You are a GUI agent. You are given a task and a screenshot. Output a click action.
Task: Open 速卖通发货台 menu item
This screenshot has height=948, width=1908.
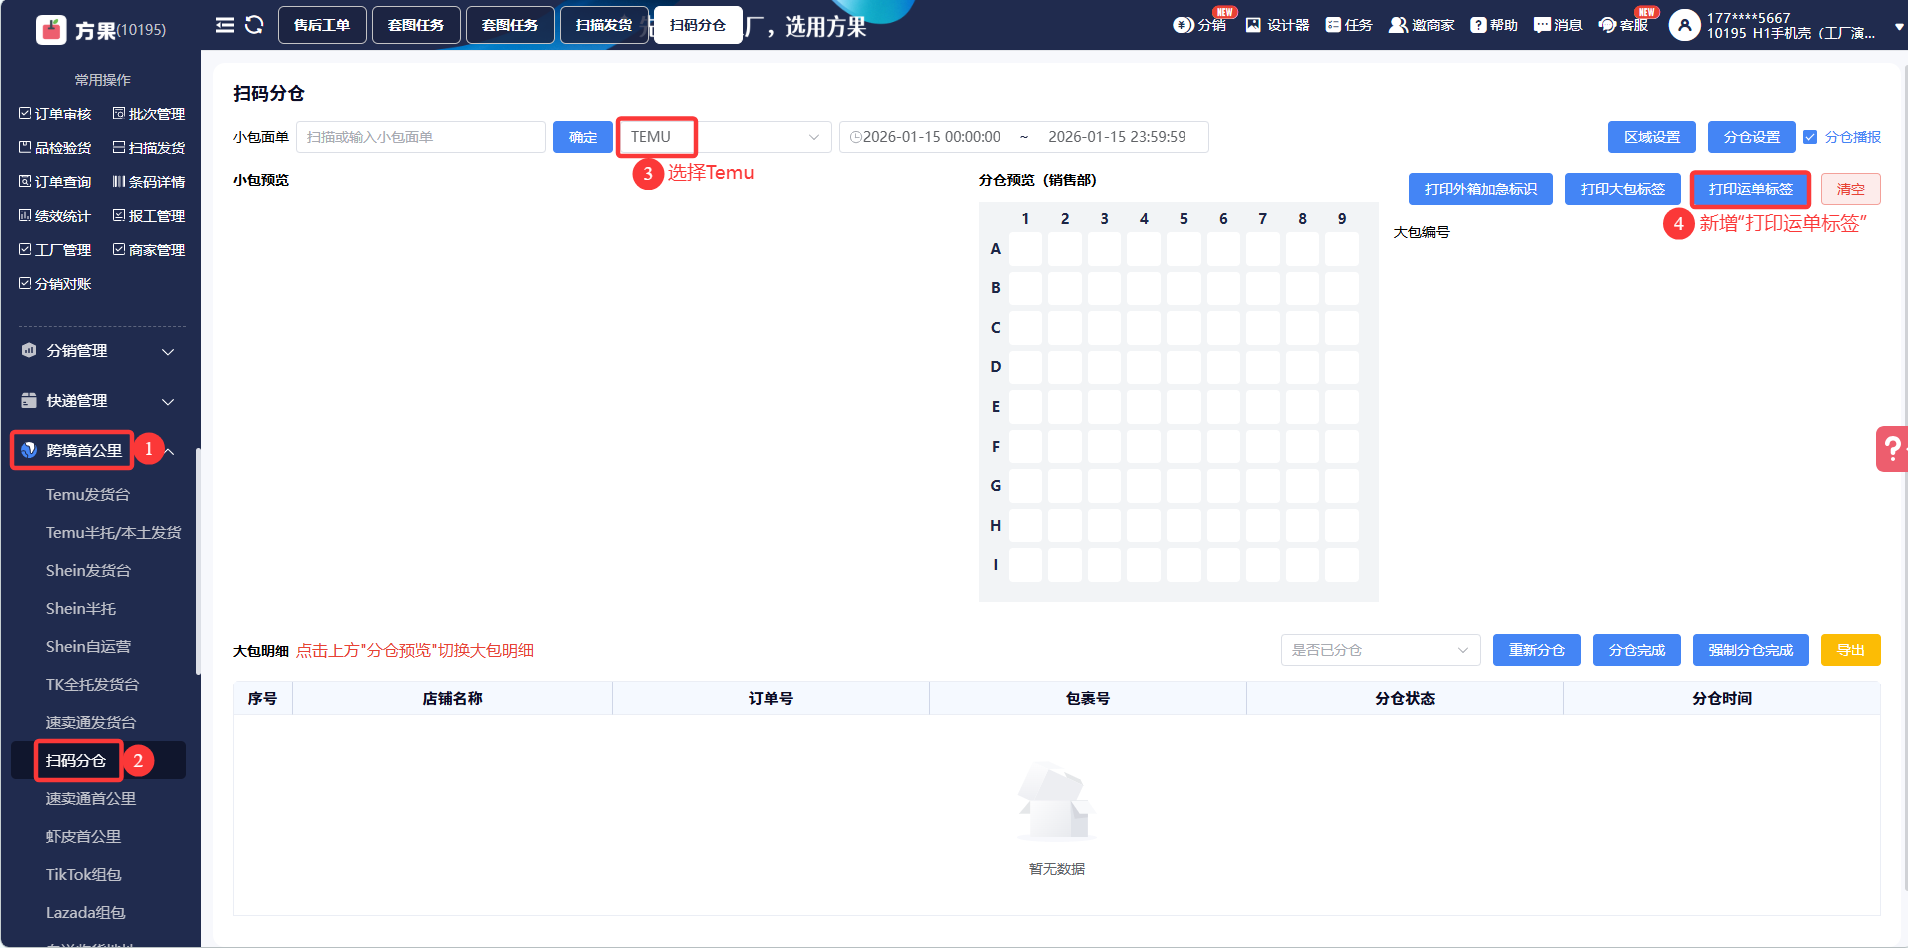point(91,723)
